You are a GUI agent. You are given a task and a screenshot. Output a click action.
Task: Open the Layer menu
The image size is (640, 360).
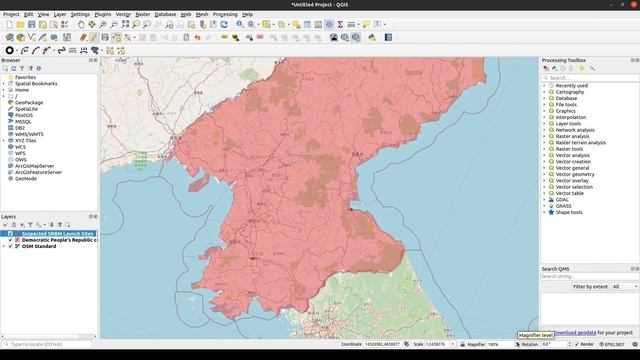pyautogui.click(x=60, y=14)
